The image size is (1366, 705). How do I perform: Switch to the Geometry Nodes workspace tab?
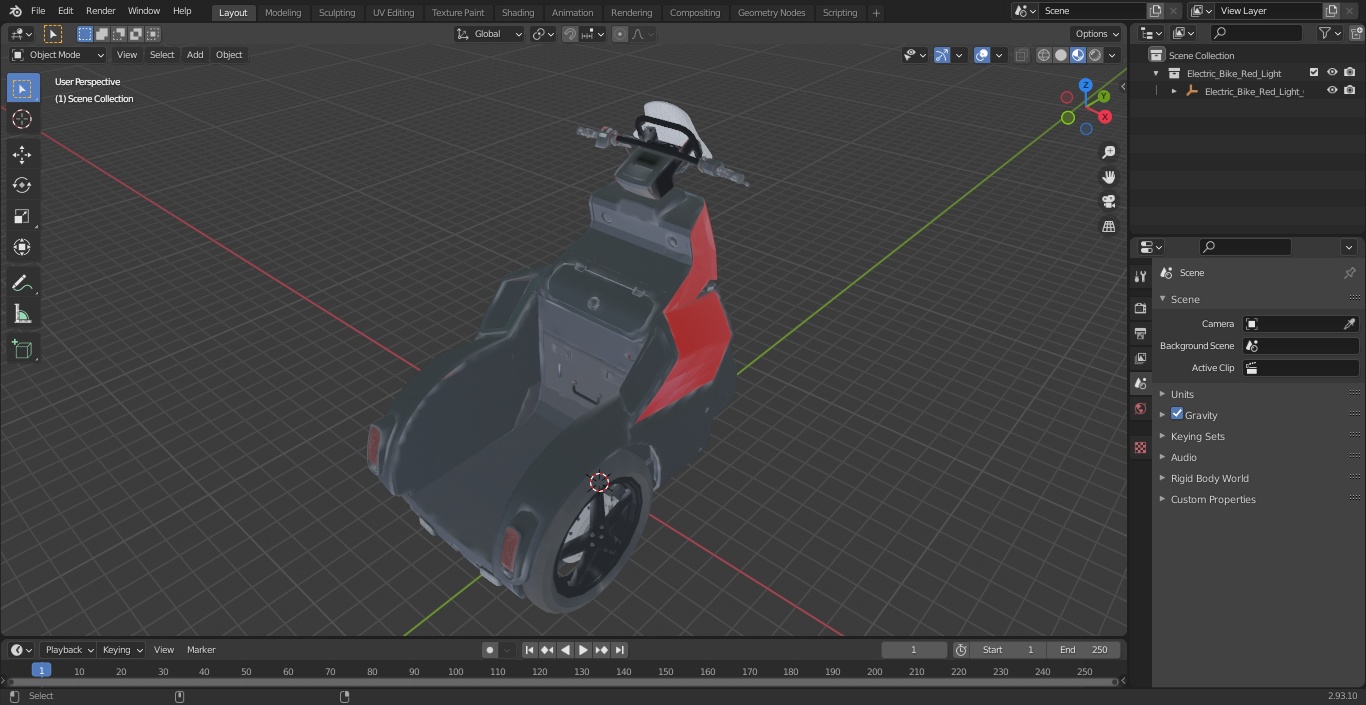(x=771, y=13)
